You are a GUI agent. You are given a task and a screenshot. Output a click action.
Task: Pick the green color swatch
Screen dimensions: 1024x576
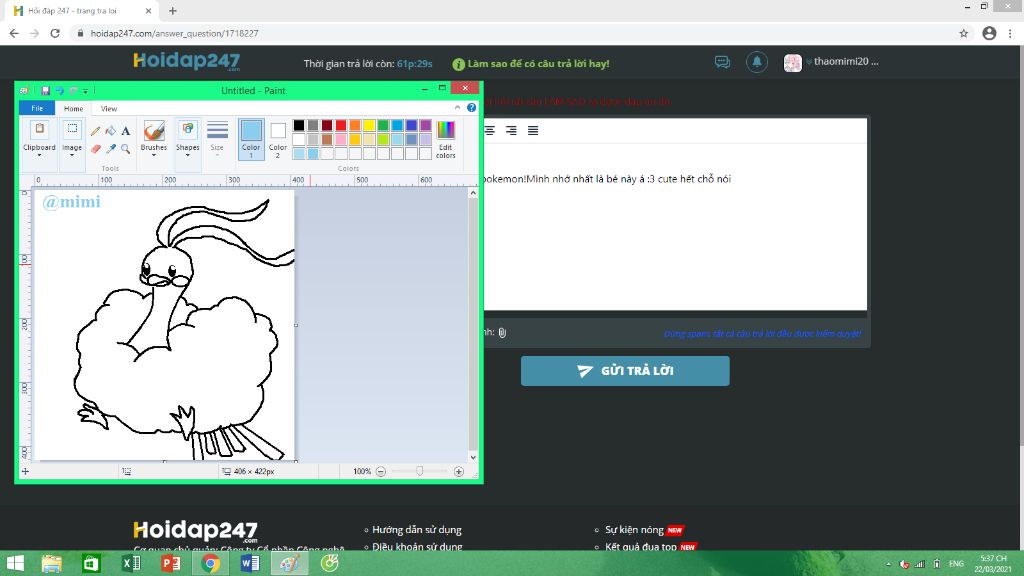coord(383,125)
